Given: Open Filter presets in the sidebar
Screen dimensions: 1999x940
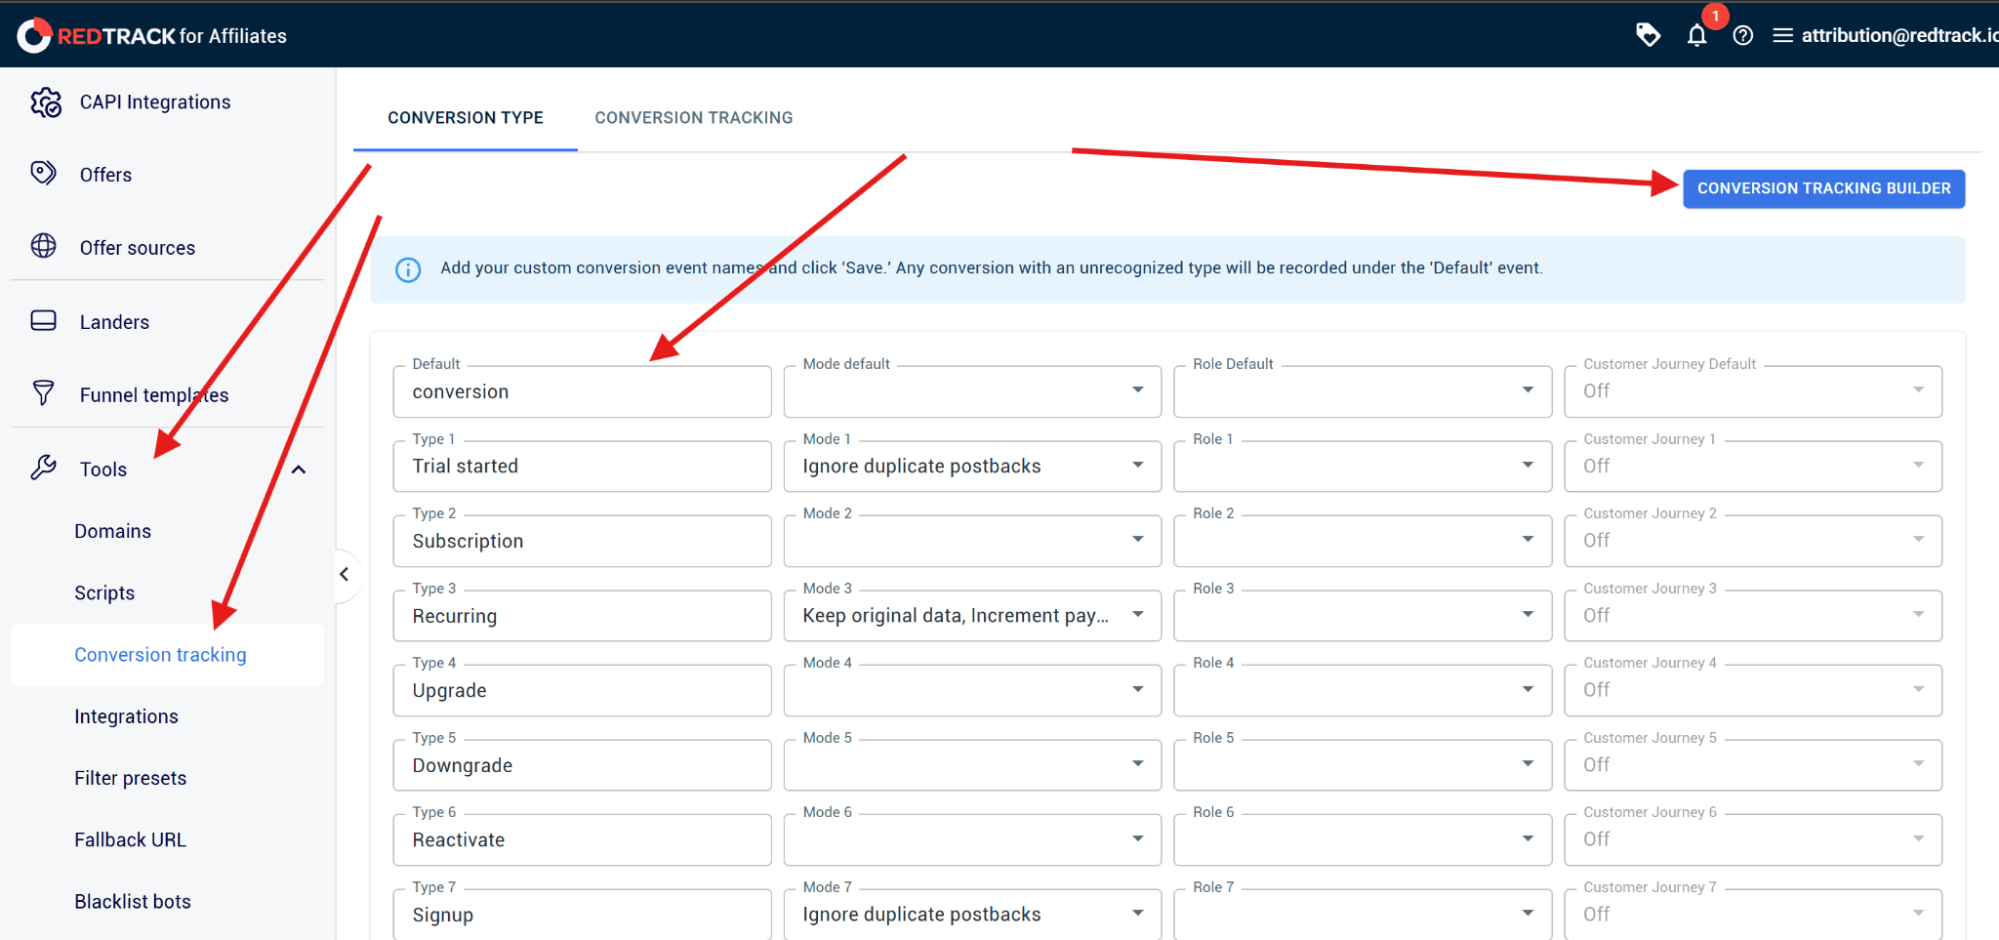Looking at the screenshot, I should [x=130, y=778].
